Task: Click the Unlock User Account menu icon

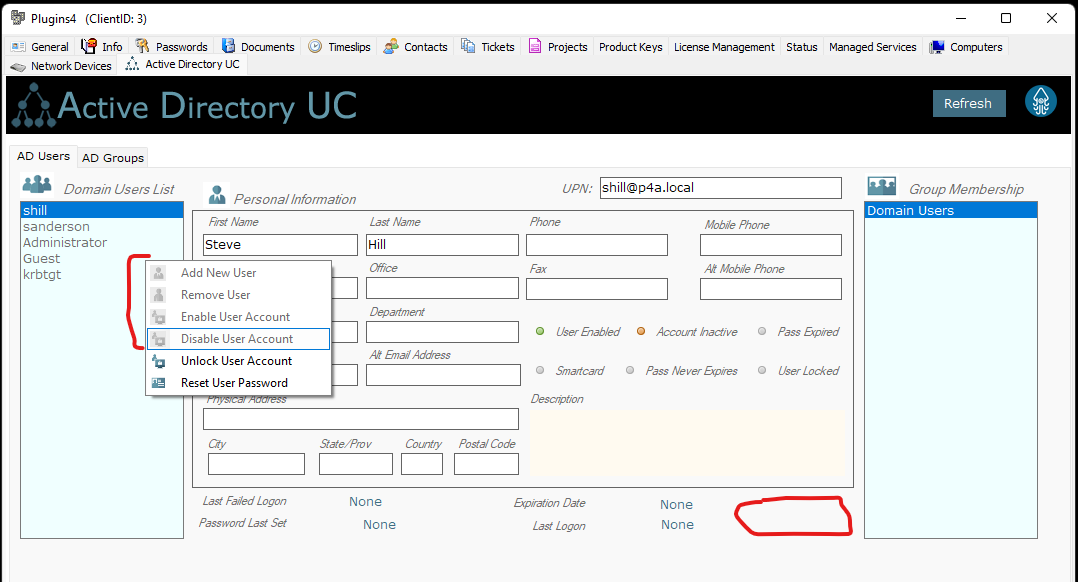Action: click(x=158, y=361)
